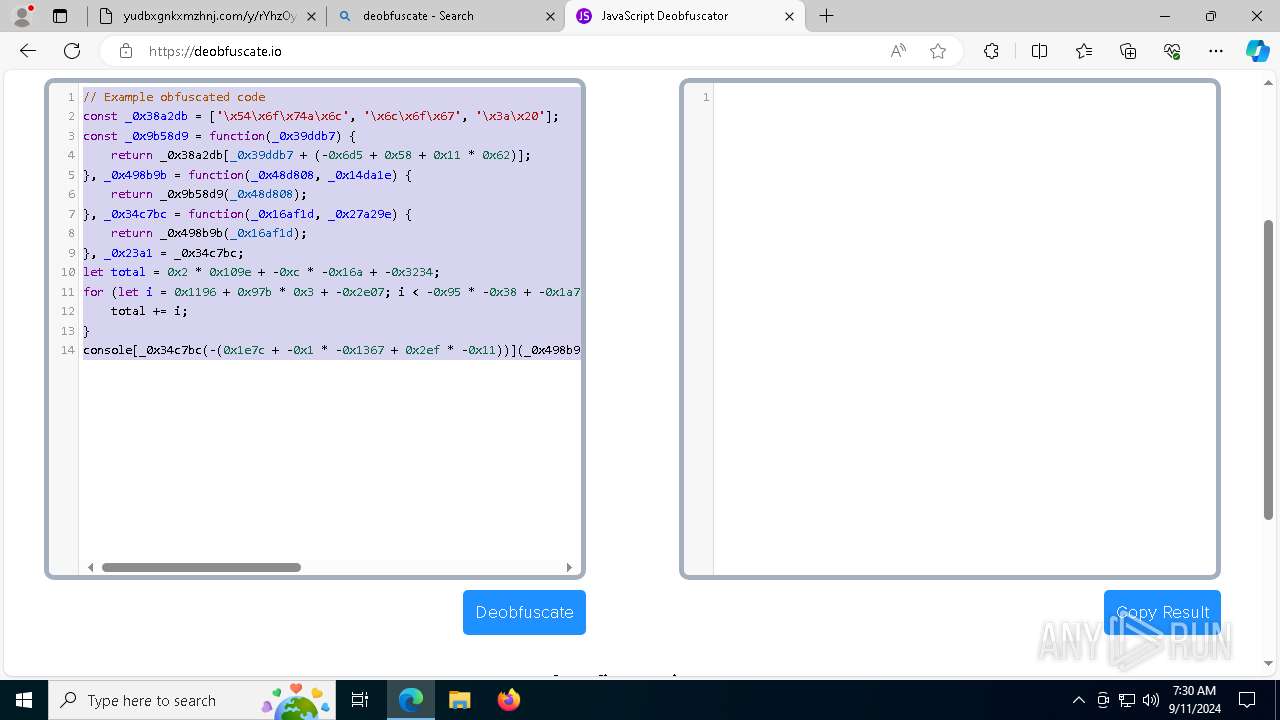Click the page scroll down arrow

[x=1268, y=663]
